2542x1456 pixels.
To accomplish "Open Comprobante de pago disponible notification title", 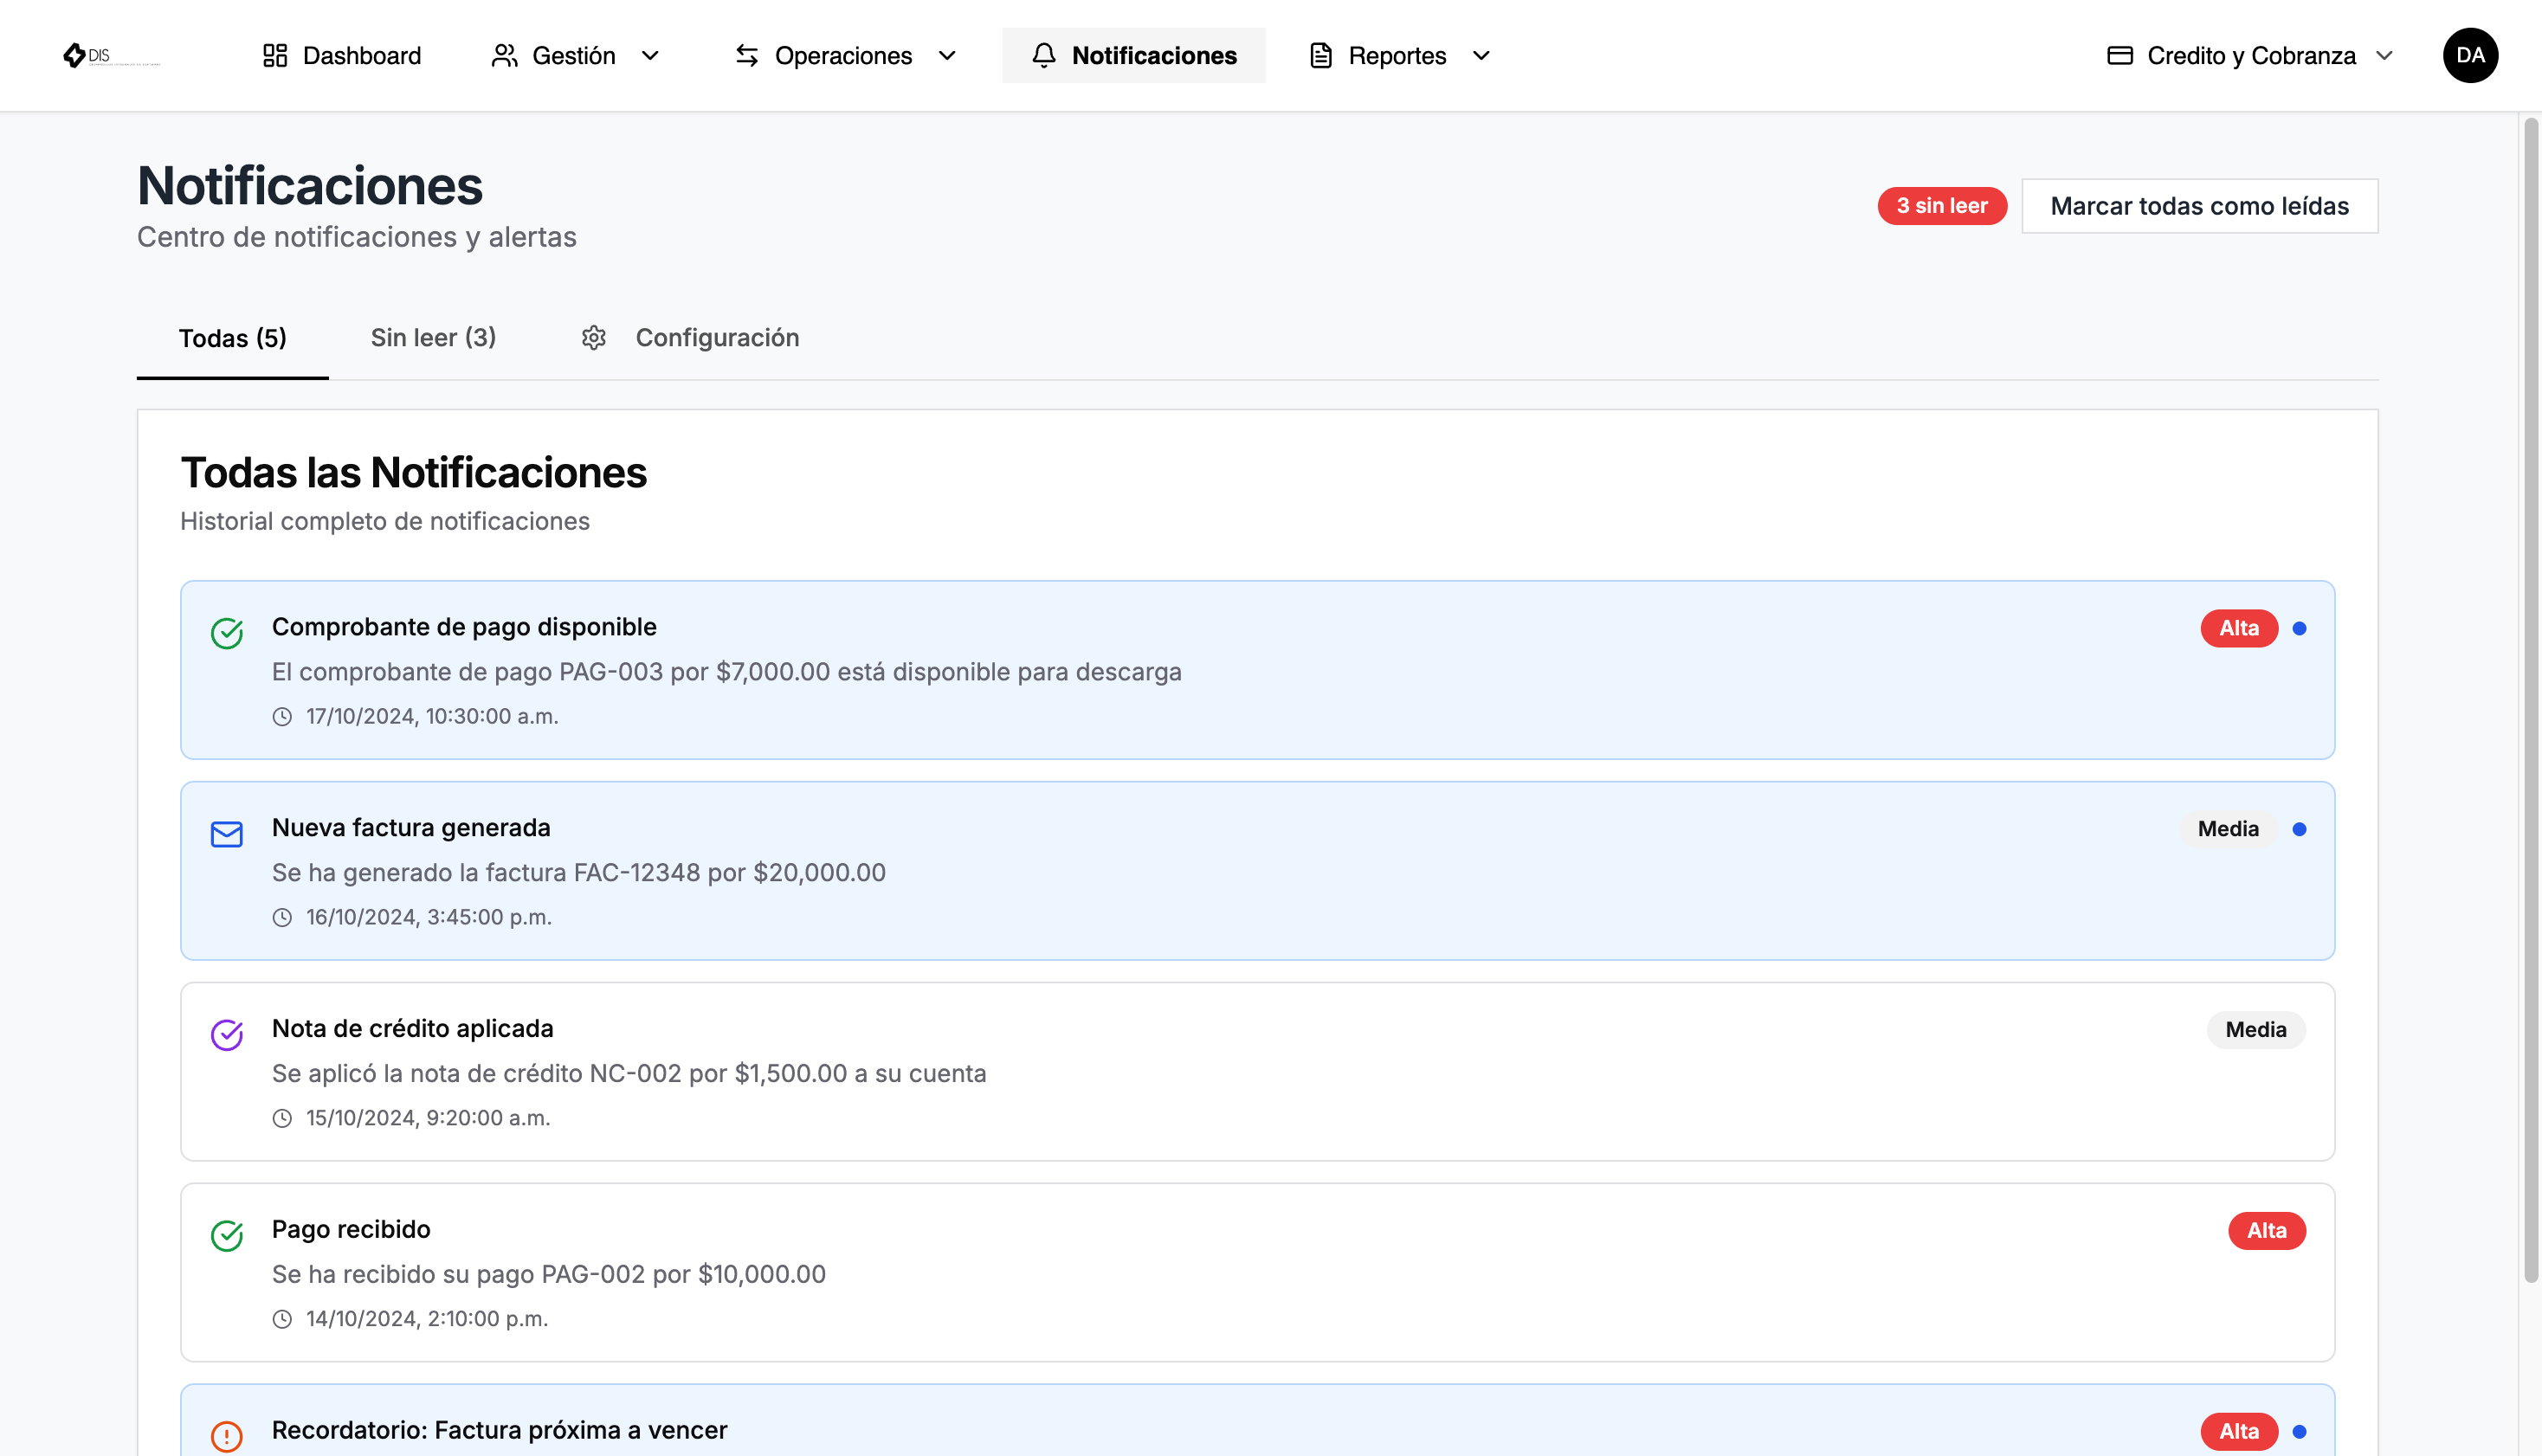I will (x=464, y=627).
